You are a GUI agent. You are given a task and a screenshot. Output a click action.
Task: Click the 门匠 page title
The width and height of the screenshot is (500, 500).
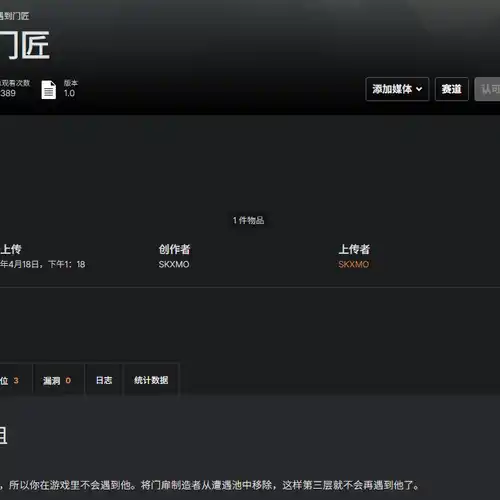click(25, 45)
